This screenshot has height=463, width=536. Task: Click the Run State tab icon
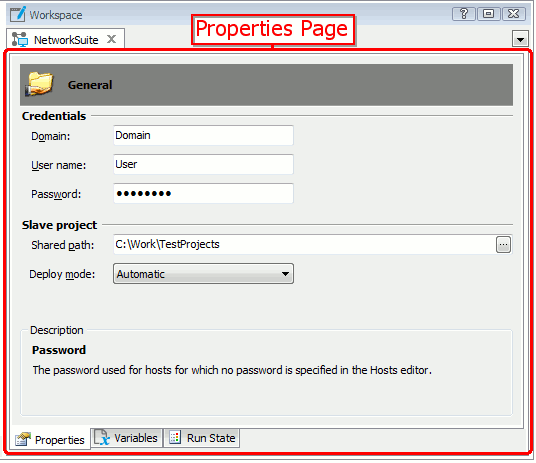[175, 437]
